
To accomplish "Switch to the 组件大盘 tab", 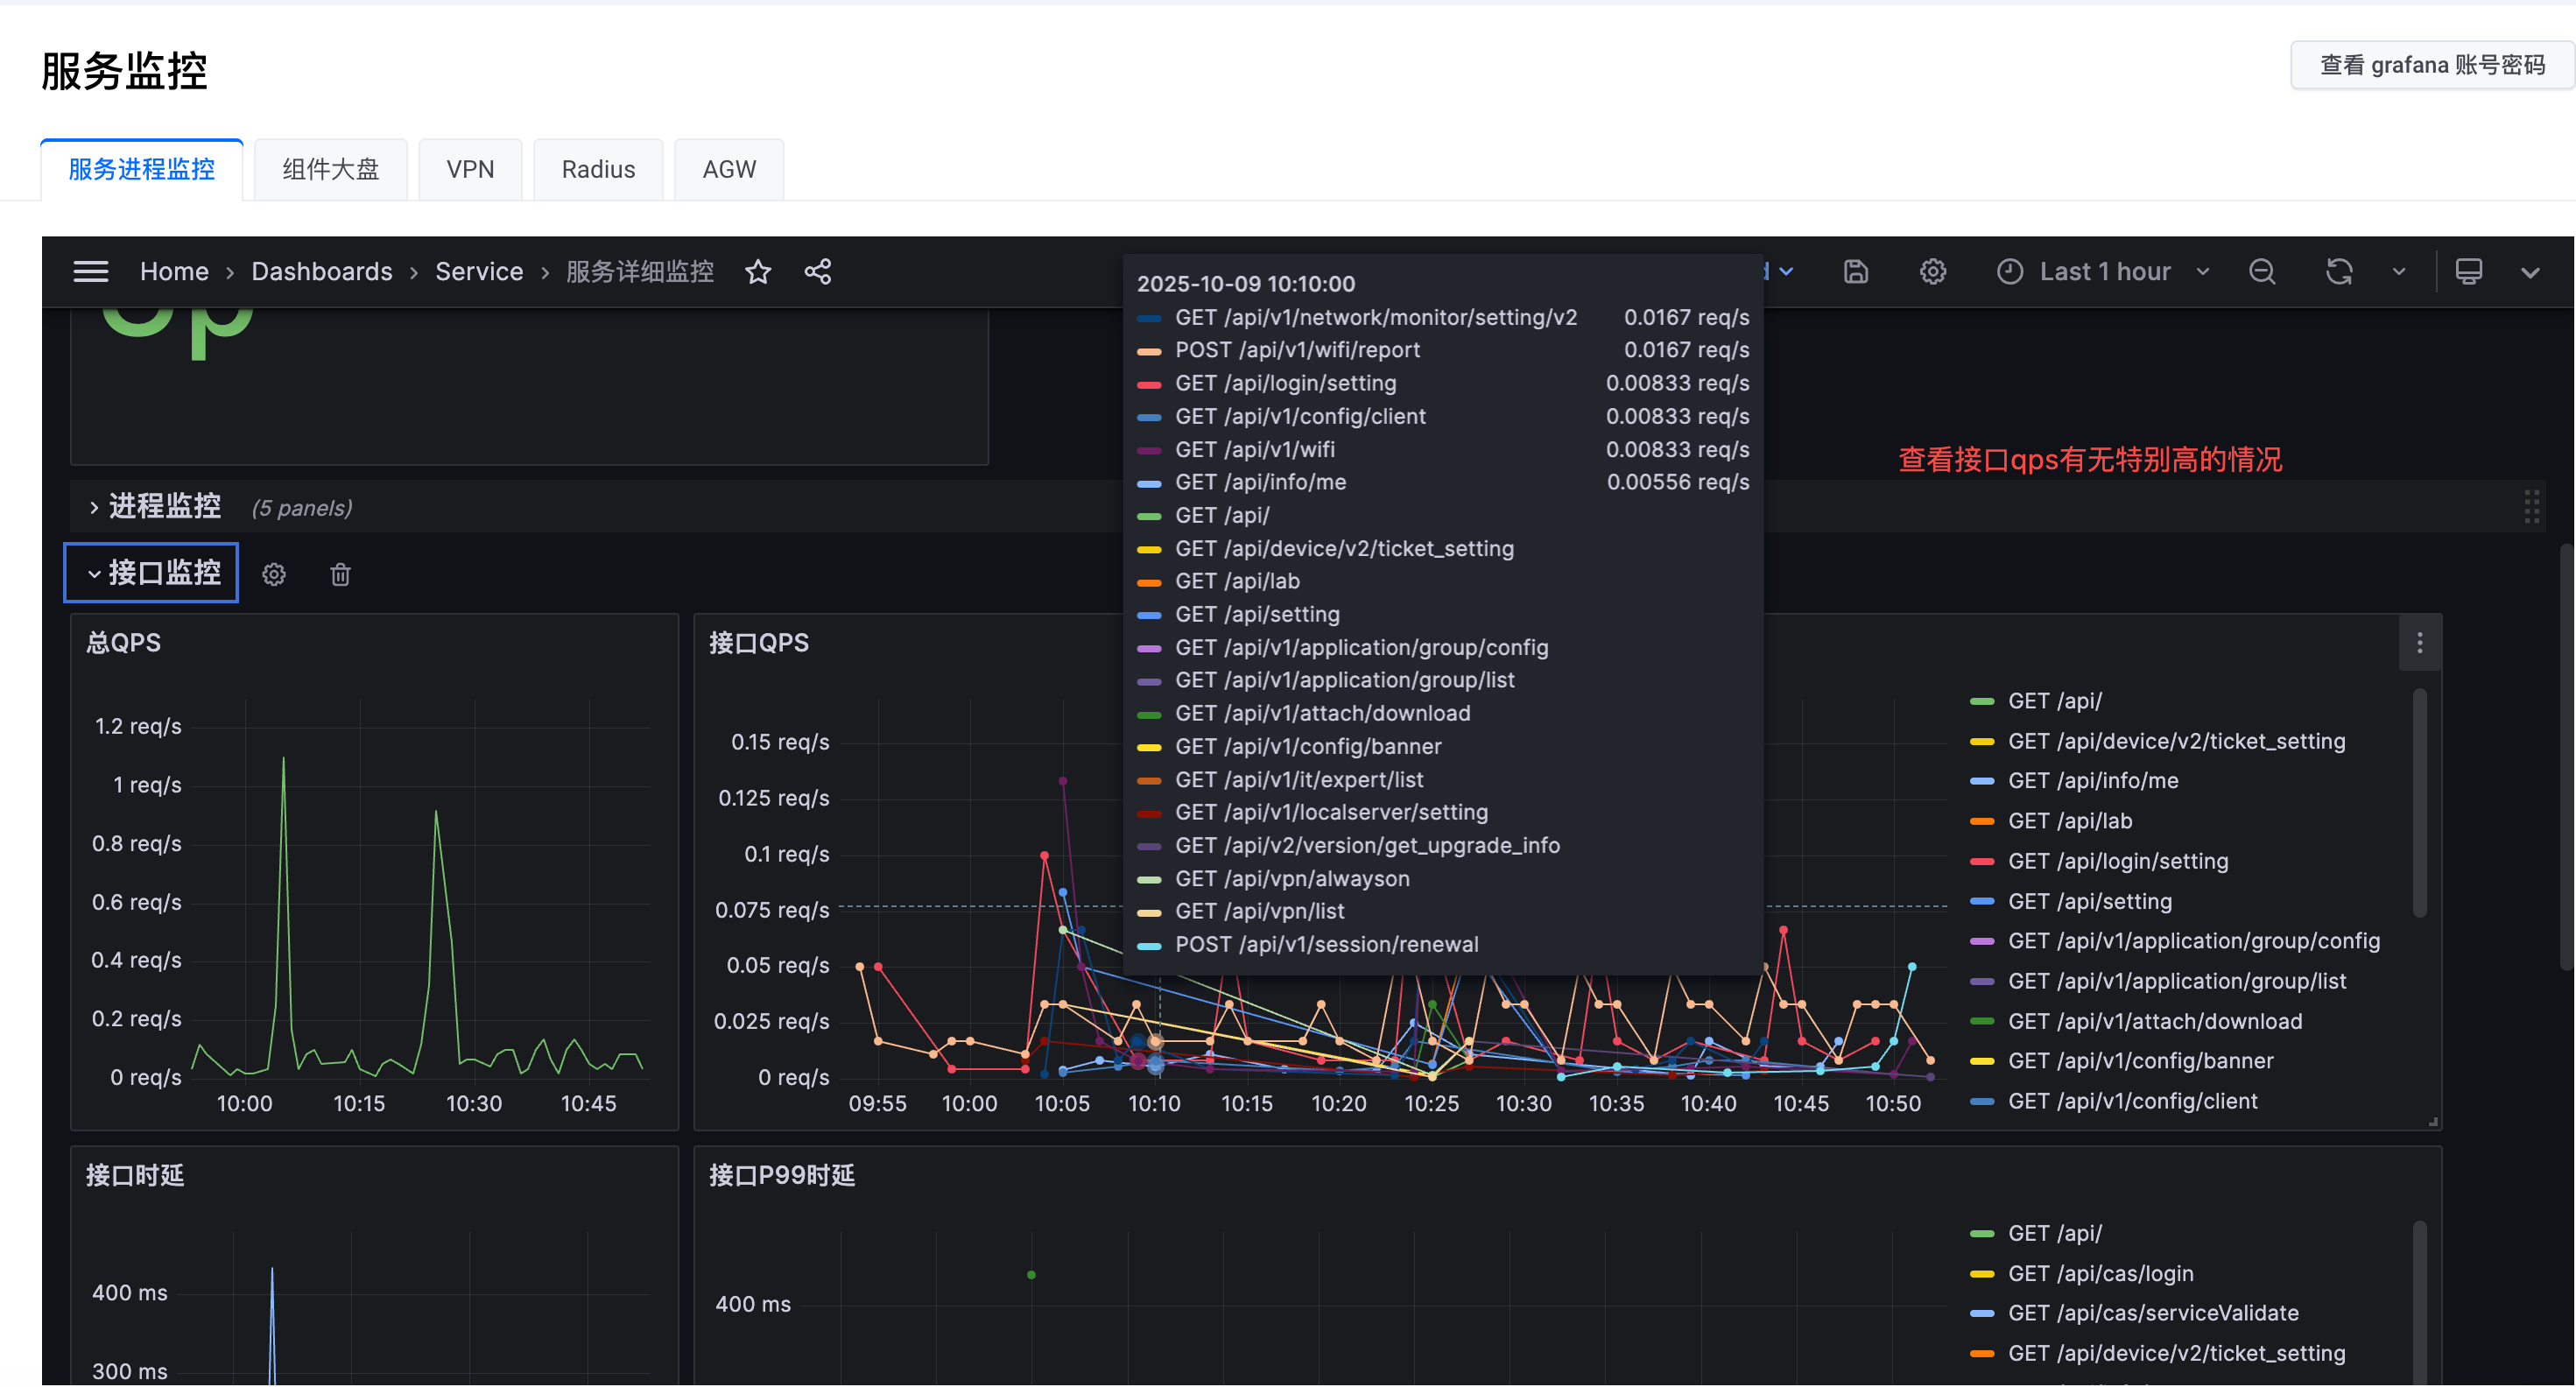I will click(x=330, y=169).
